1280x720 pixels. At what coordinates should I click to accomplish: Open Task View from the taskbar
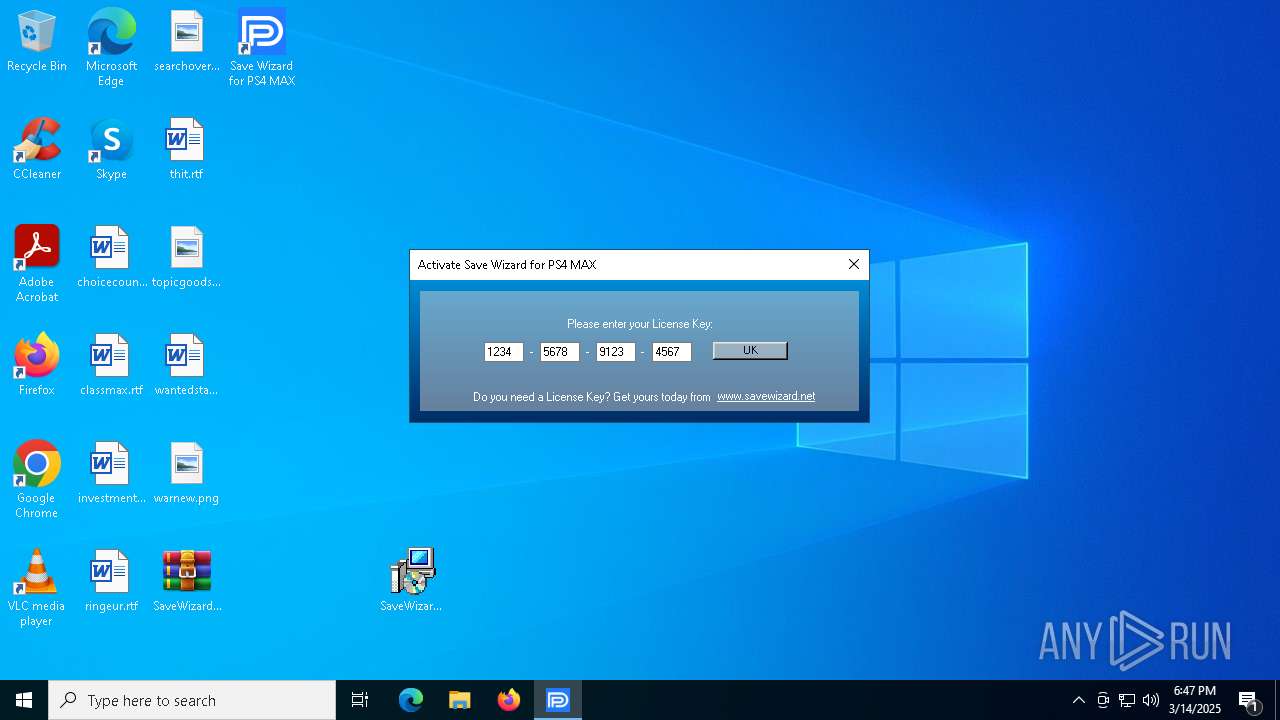coord(360,700)
